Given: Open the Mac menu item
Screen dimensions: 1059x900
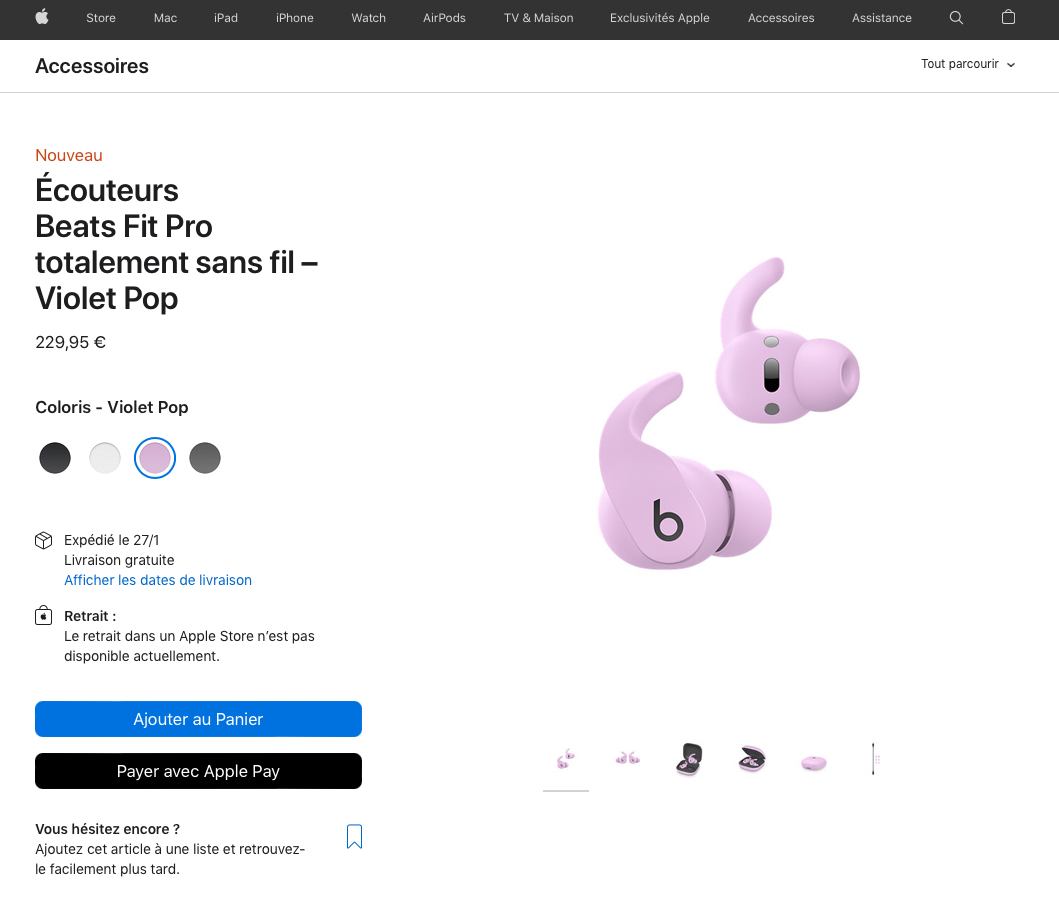Looking at the screenshot, I should pos(165,18).
